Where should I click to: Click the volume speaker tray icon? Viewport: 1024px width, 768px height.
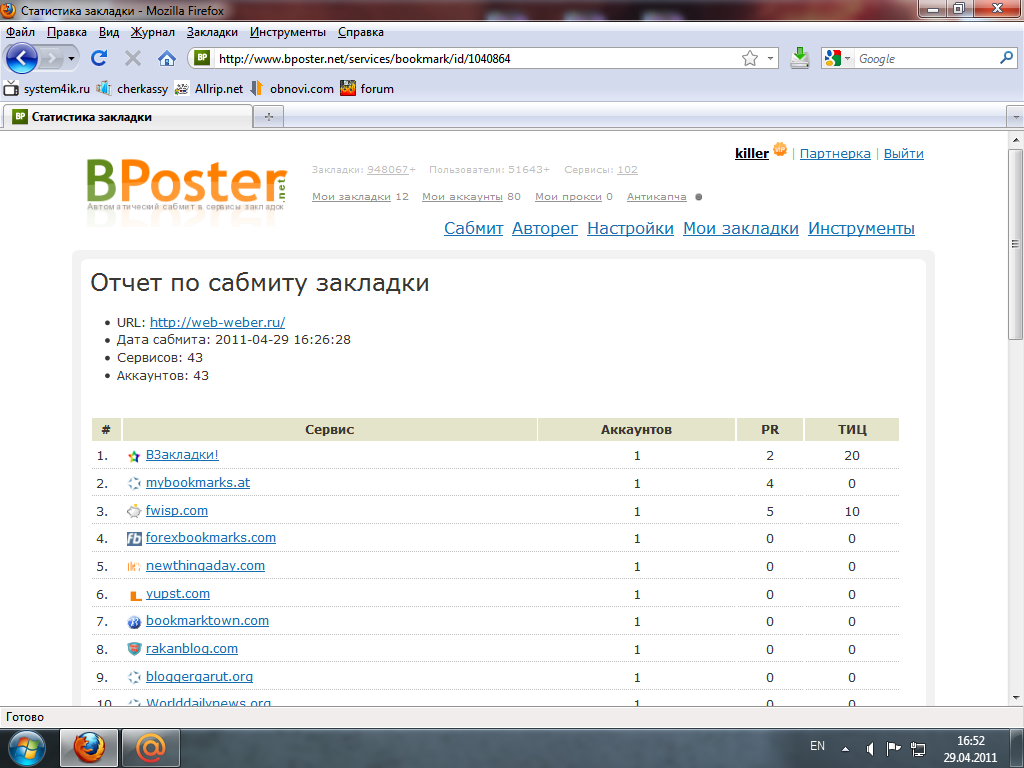click(x=870, y=748)
